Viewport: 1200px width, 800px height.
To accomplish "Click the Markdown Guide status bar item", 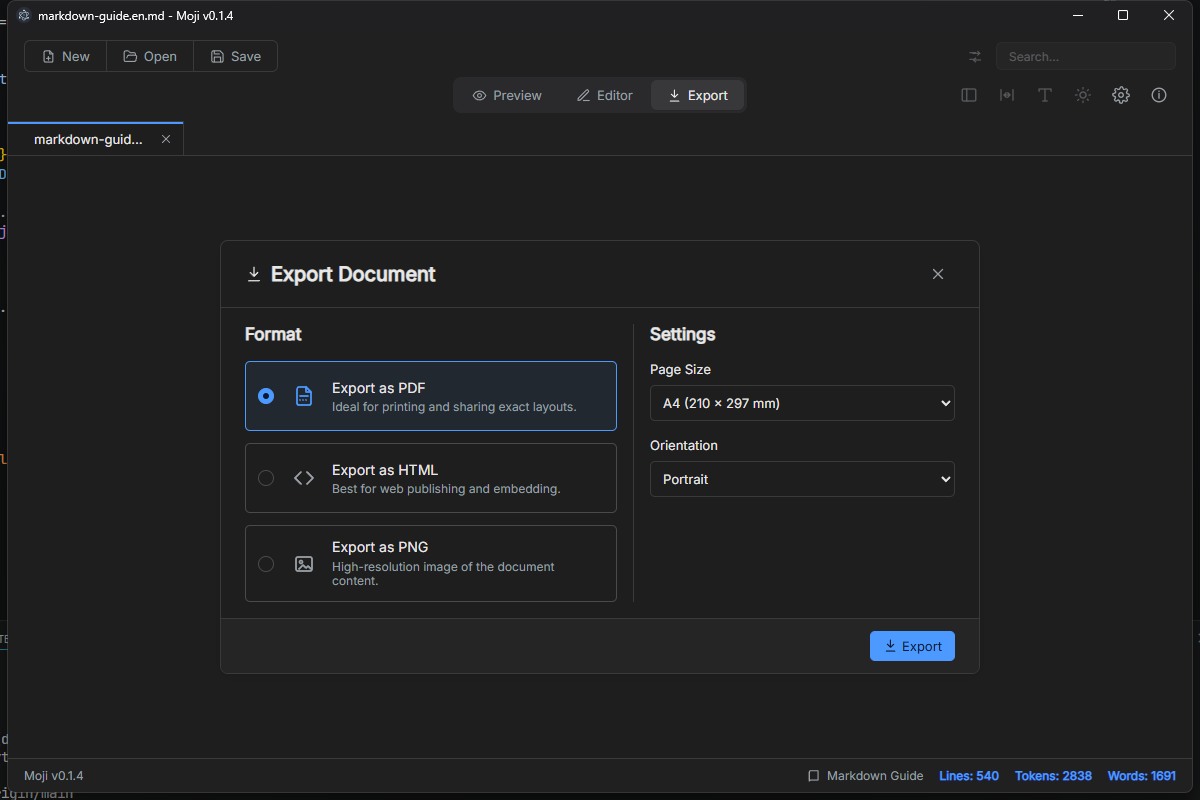I will point(866,776).
